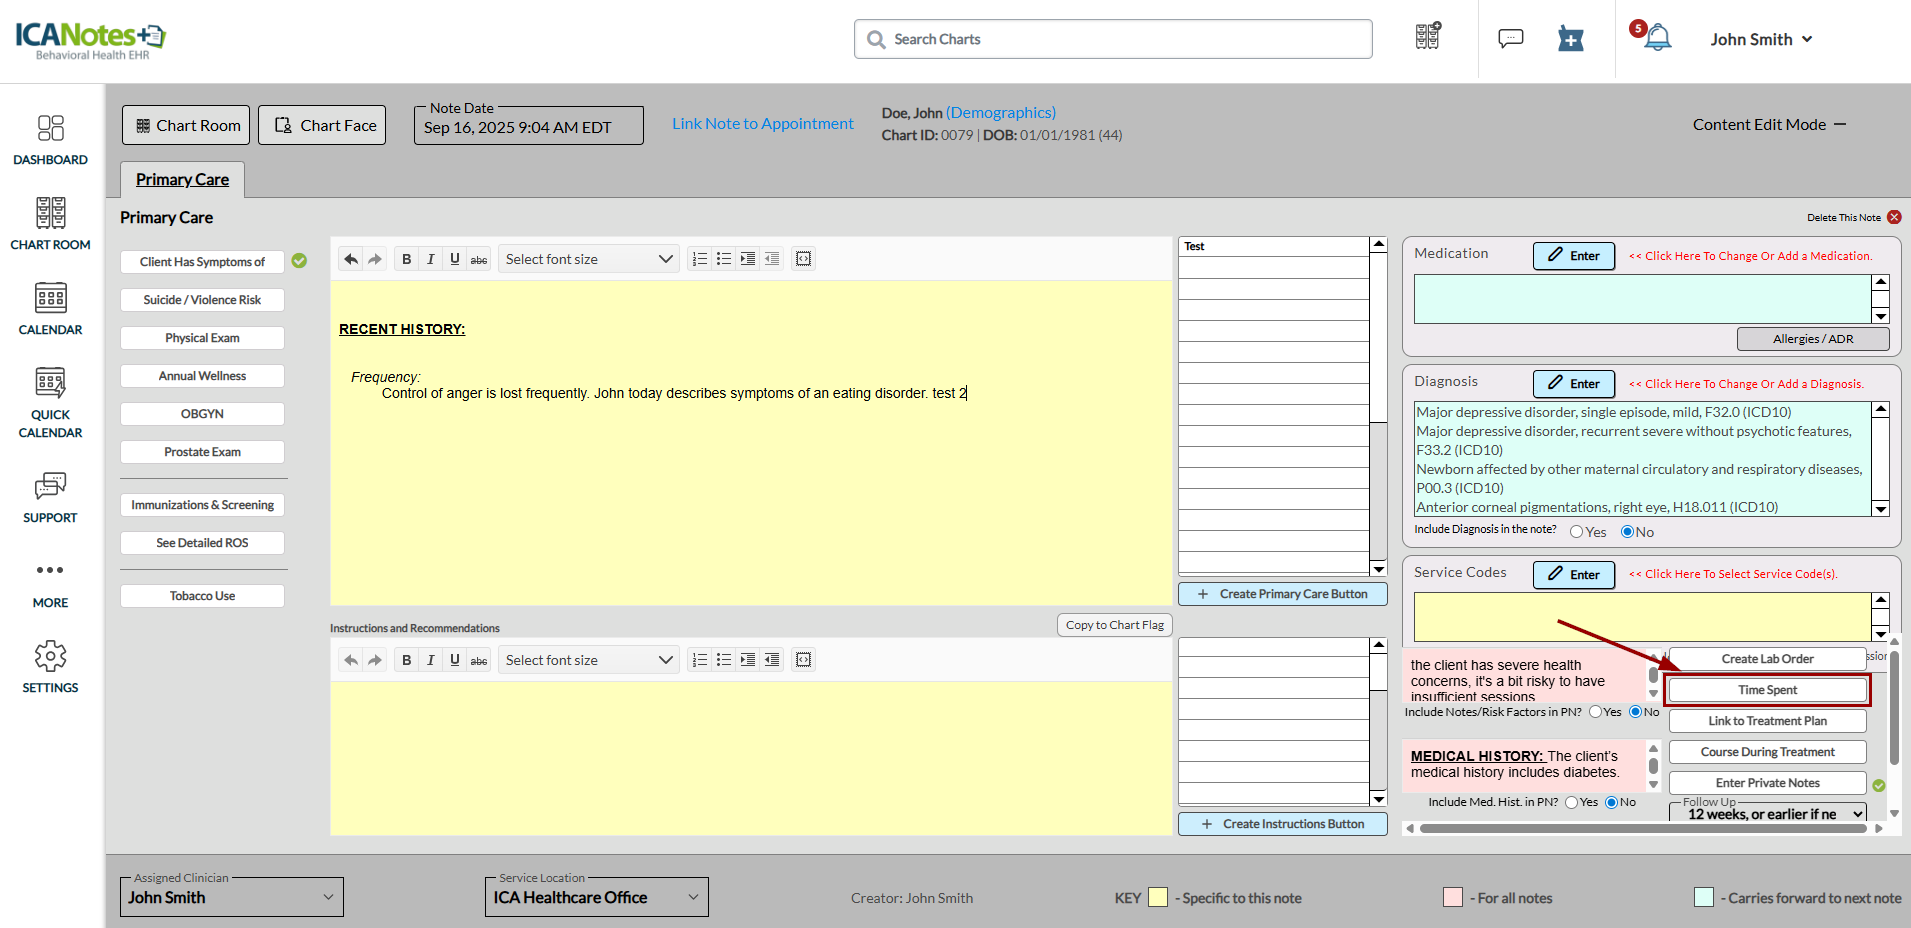
Task: Open the notifications bell icon
Action: (x=1657, y=38)
